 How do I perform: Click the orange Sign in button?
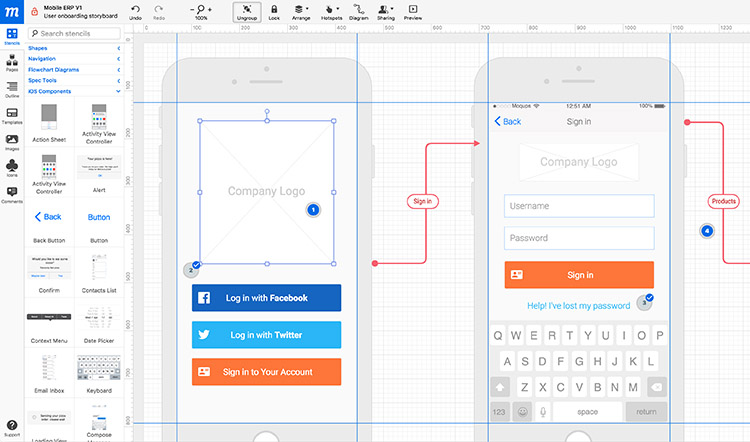pyautogui.click(x=579, y=275)
